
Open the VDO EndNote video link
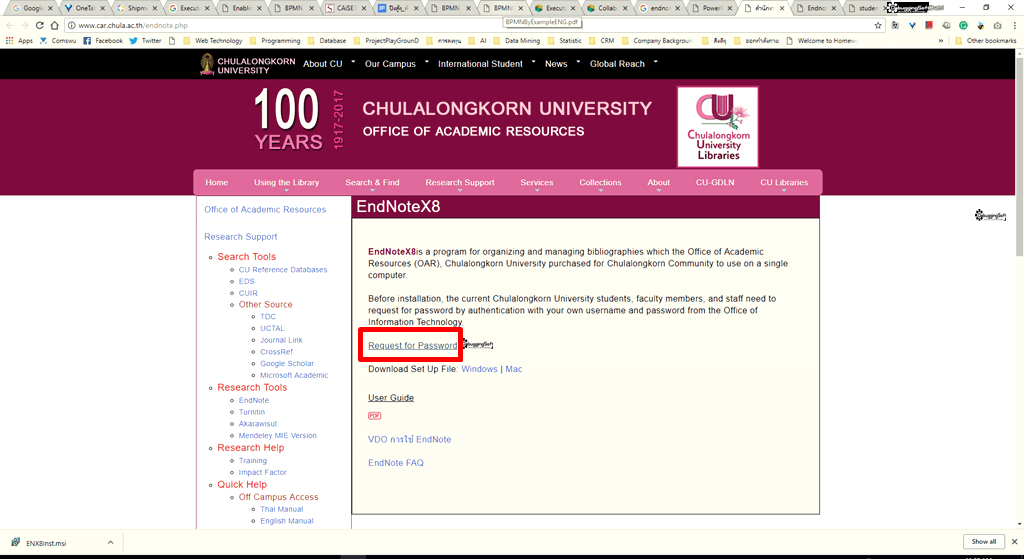pos(409,439)
